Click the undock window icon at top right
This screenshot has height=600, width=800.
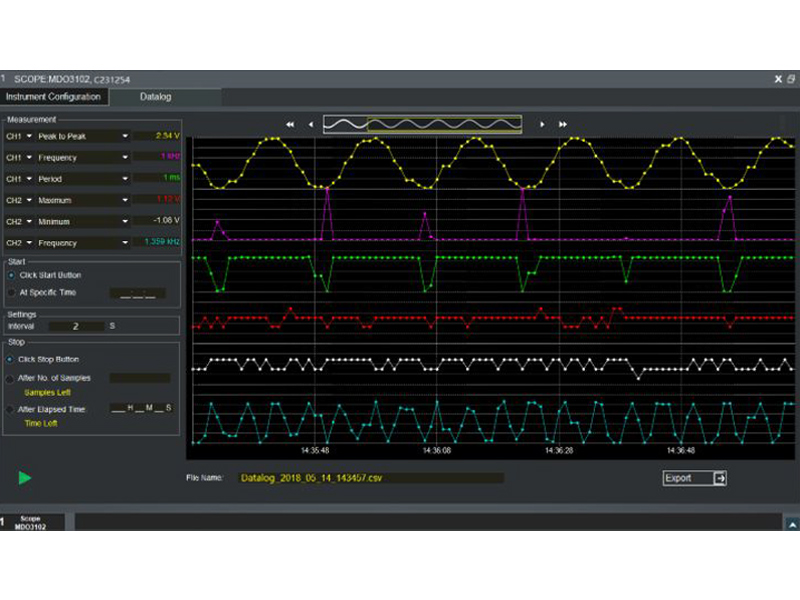pos(792,79)
